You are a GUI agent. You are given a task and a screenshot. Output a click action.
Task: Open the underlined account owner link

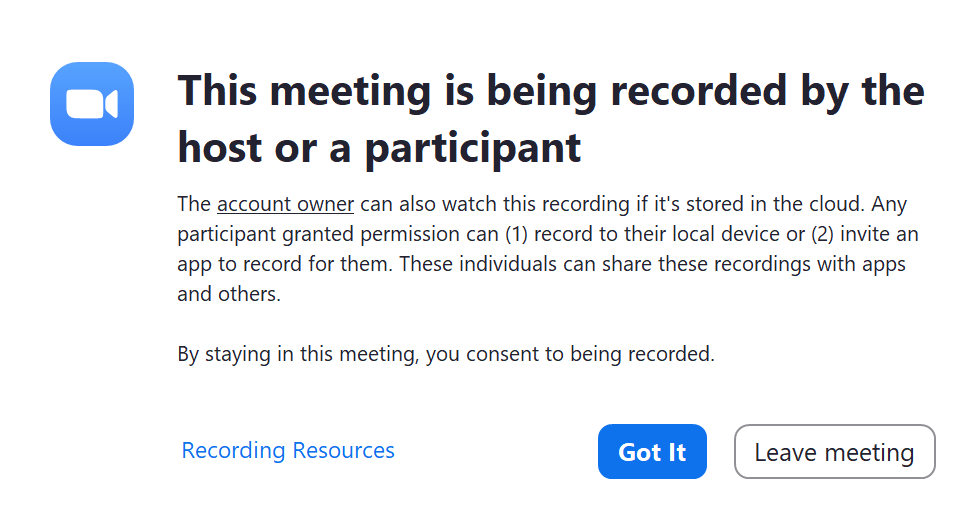point(286,204)
